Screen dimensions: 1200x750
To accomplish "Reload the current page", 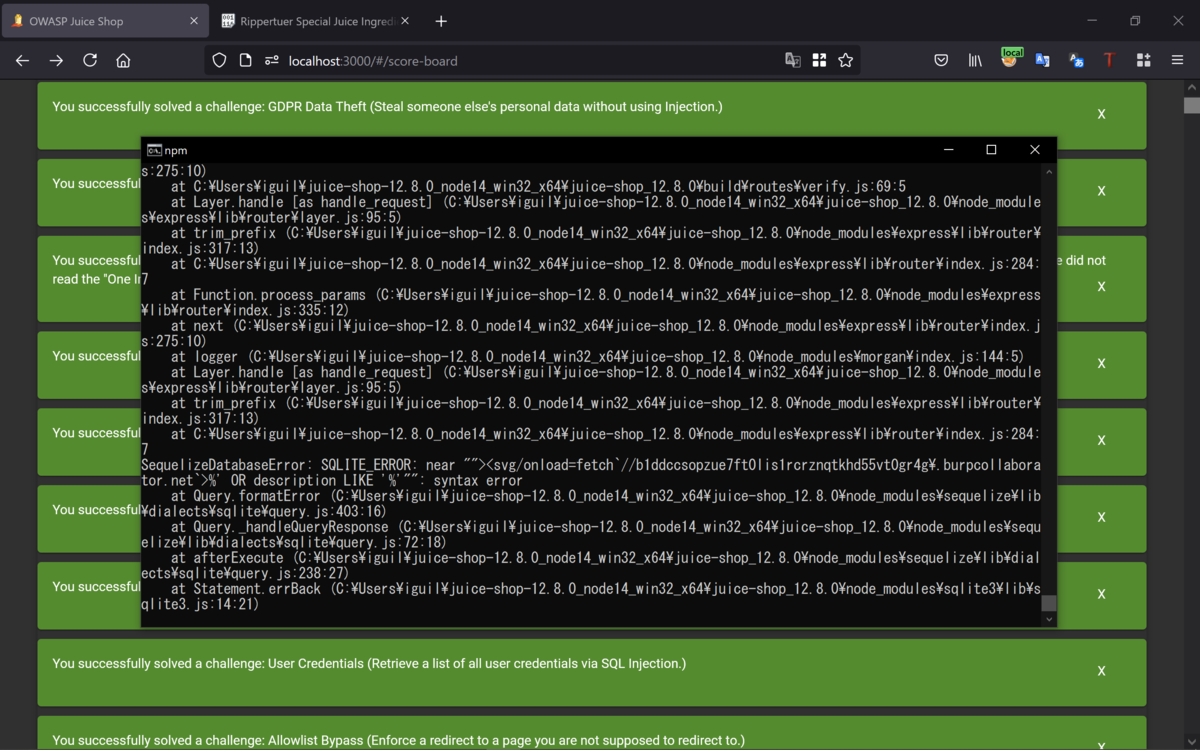I will [x=90, y=60].
